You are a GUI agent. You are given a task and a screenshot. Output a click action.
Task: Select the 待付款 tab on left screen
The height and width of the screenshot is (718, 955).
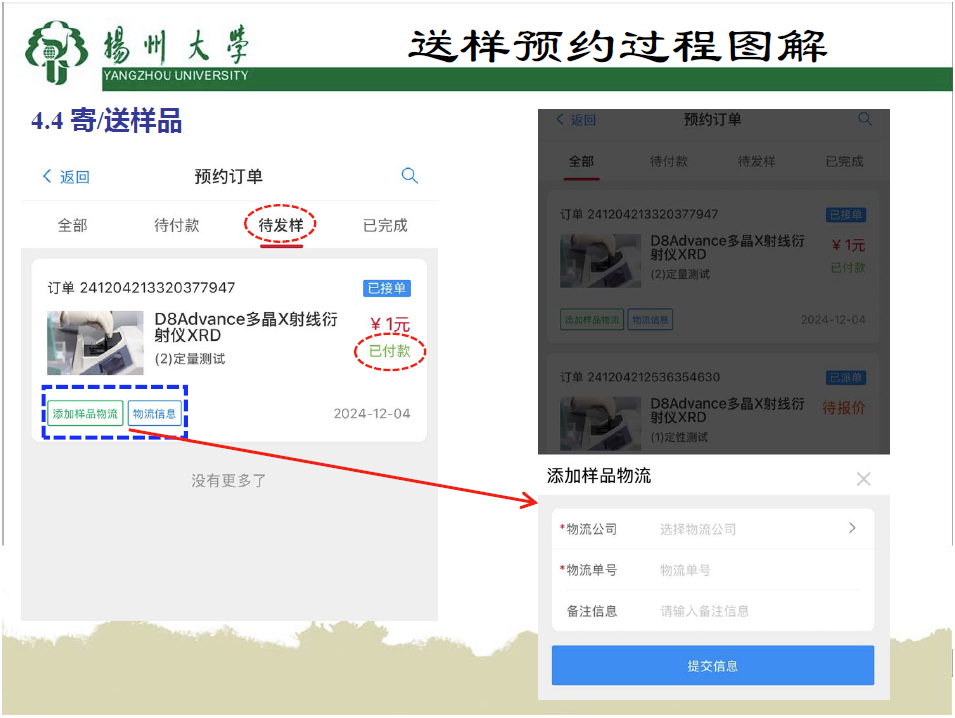point(177,226)
